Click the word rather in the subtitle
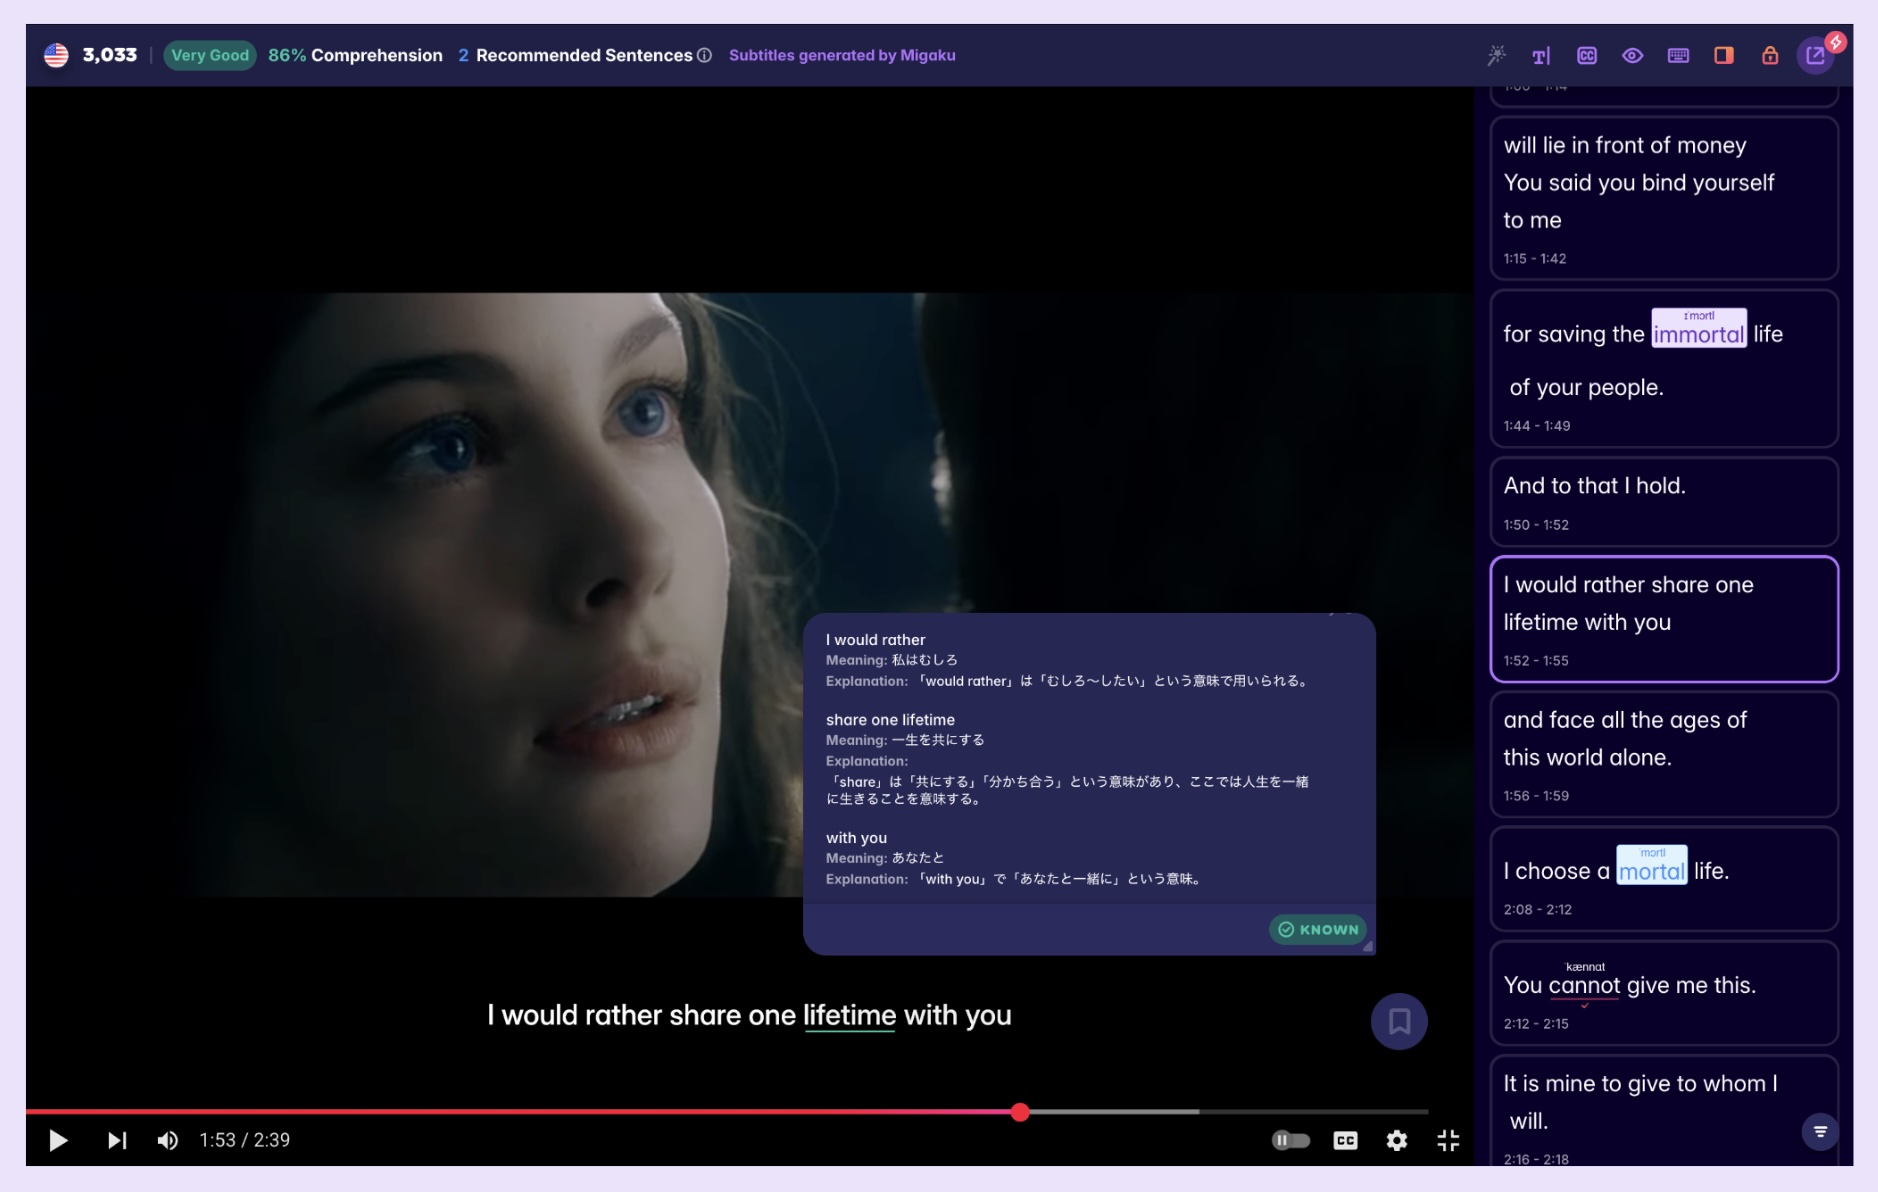The height and width of the screenshot is (1192, 1878). click(623, 1015)
